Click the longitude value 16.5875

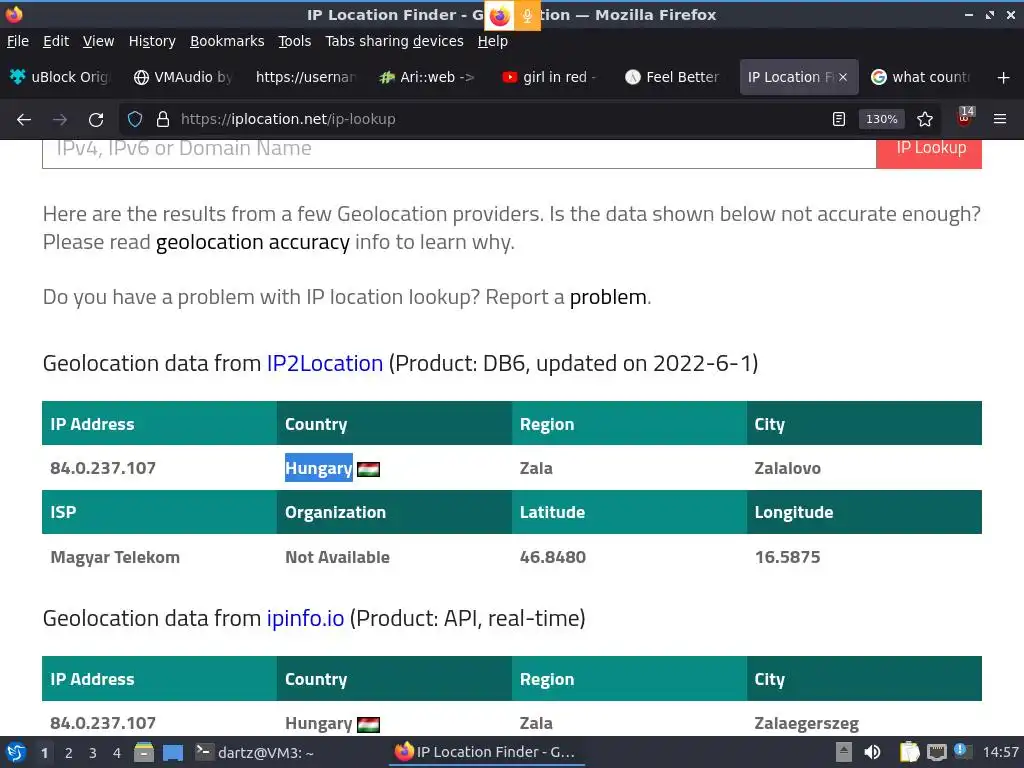pyautogui.click(x=788, y=557)
